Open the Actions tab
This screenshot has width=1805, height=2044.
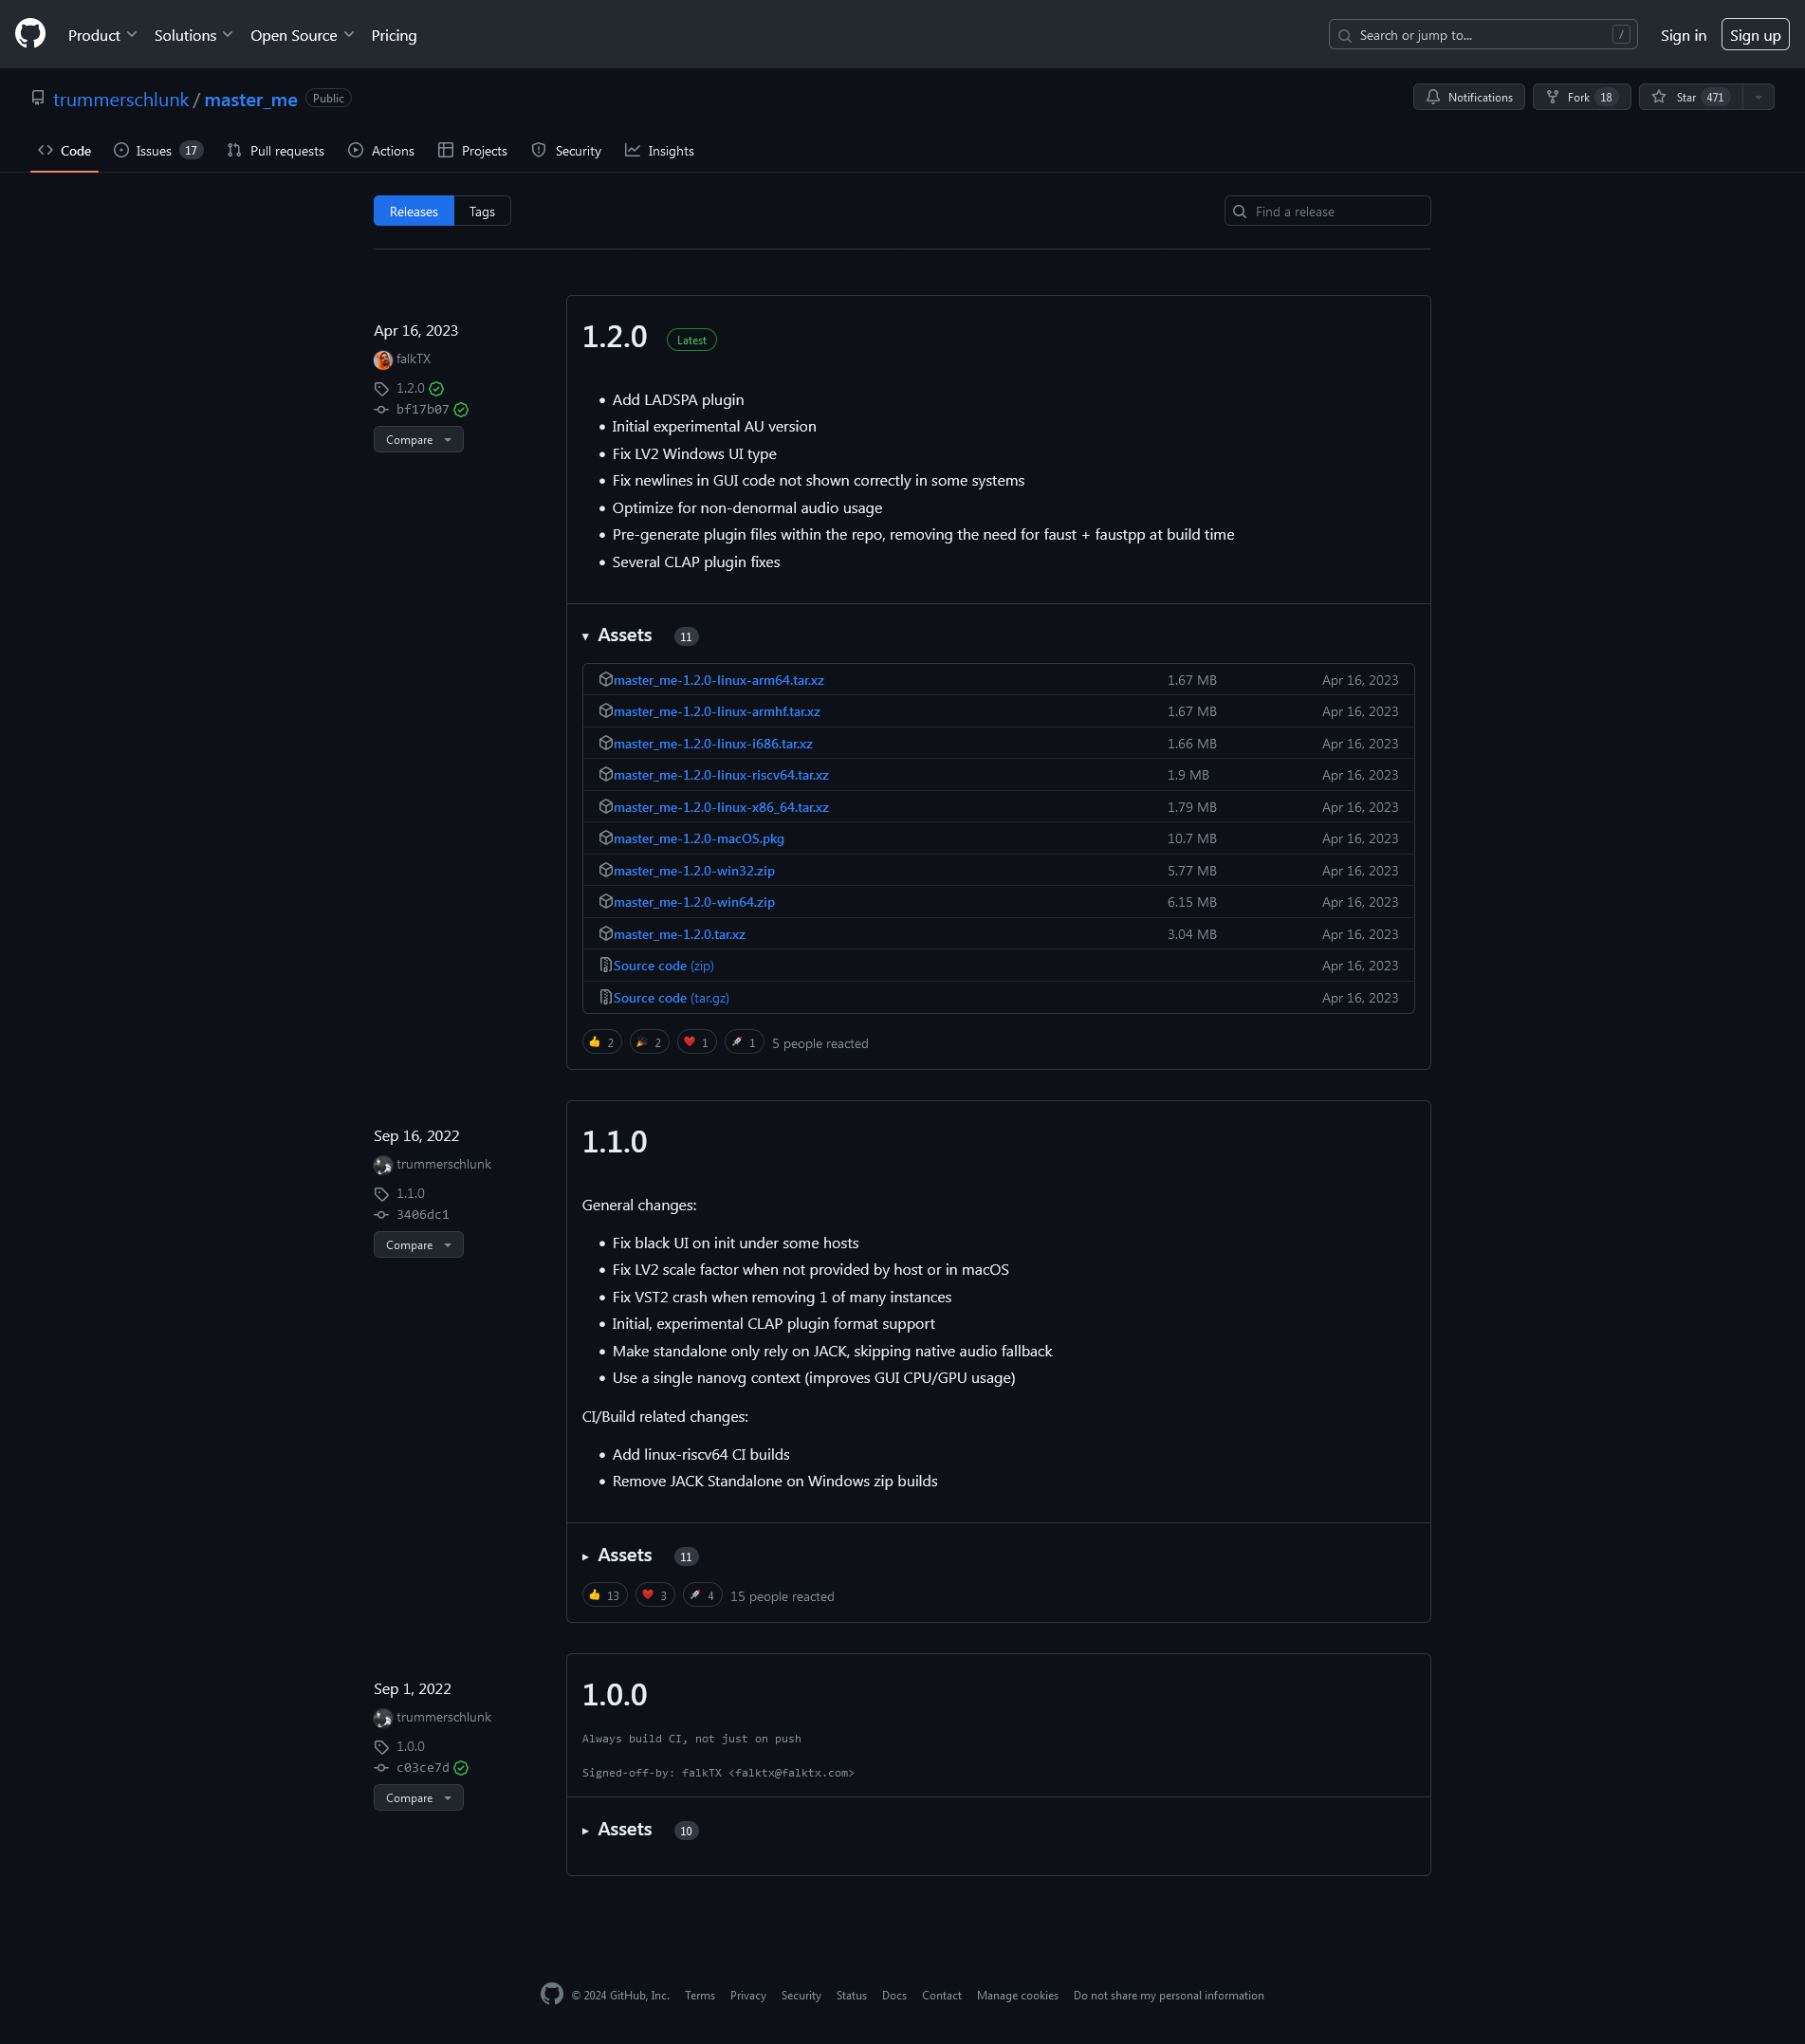(381, 151)
